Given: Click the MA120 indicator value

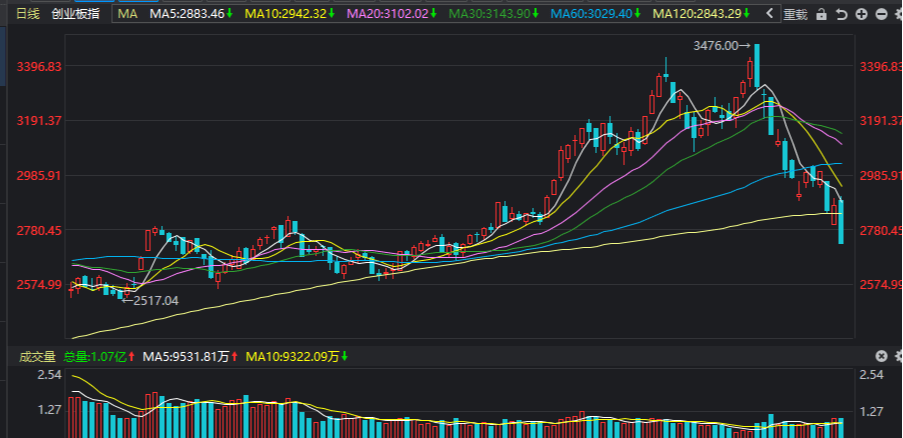Looking at the screenshot, I should point(697,14).
